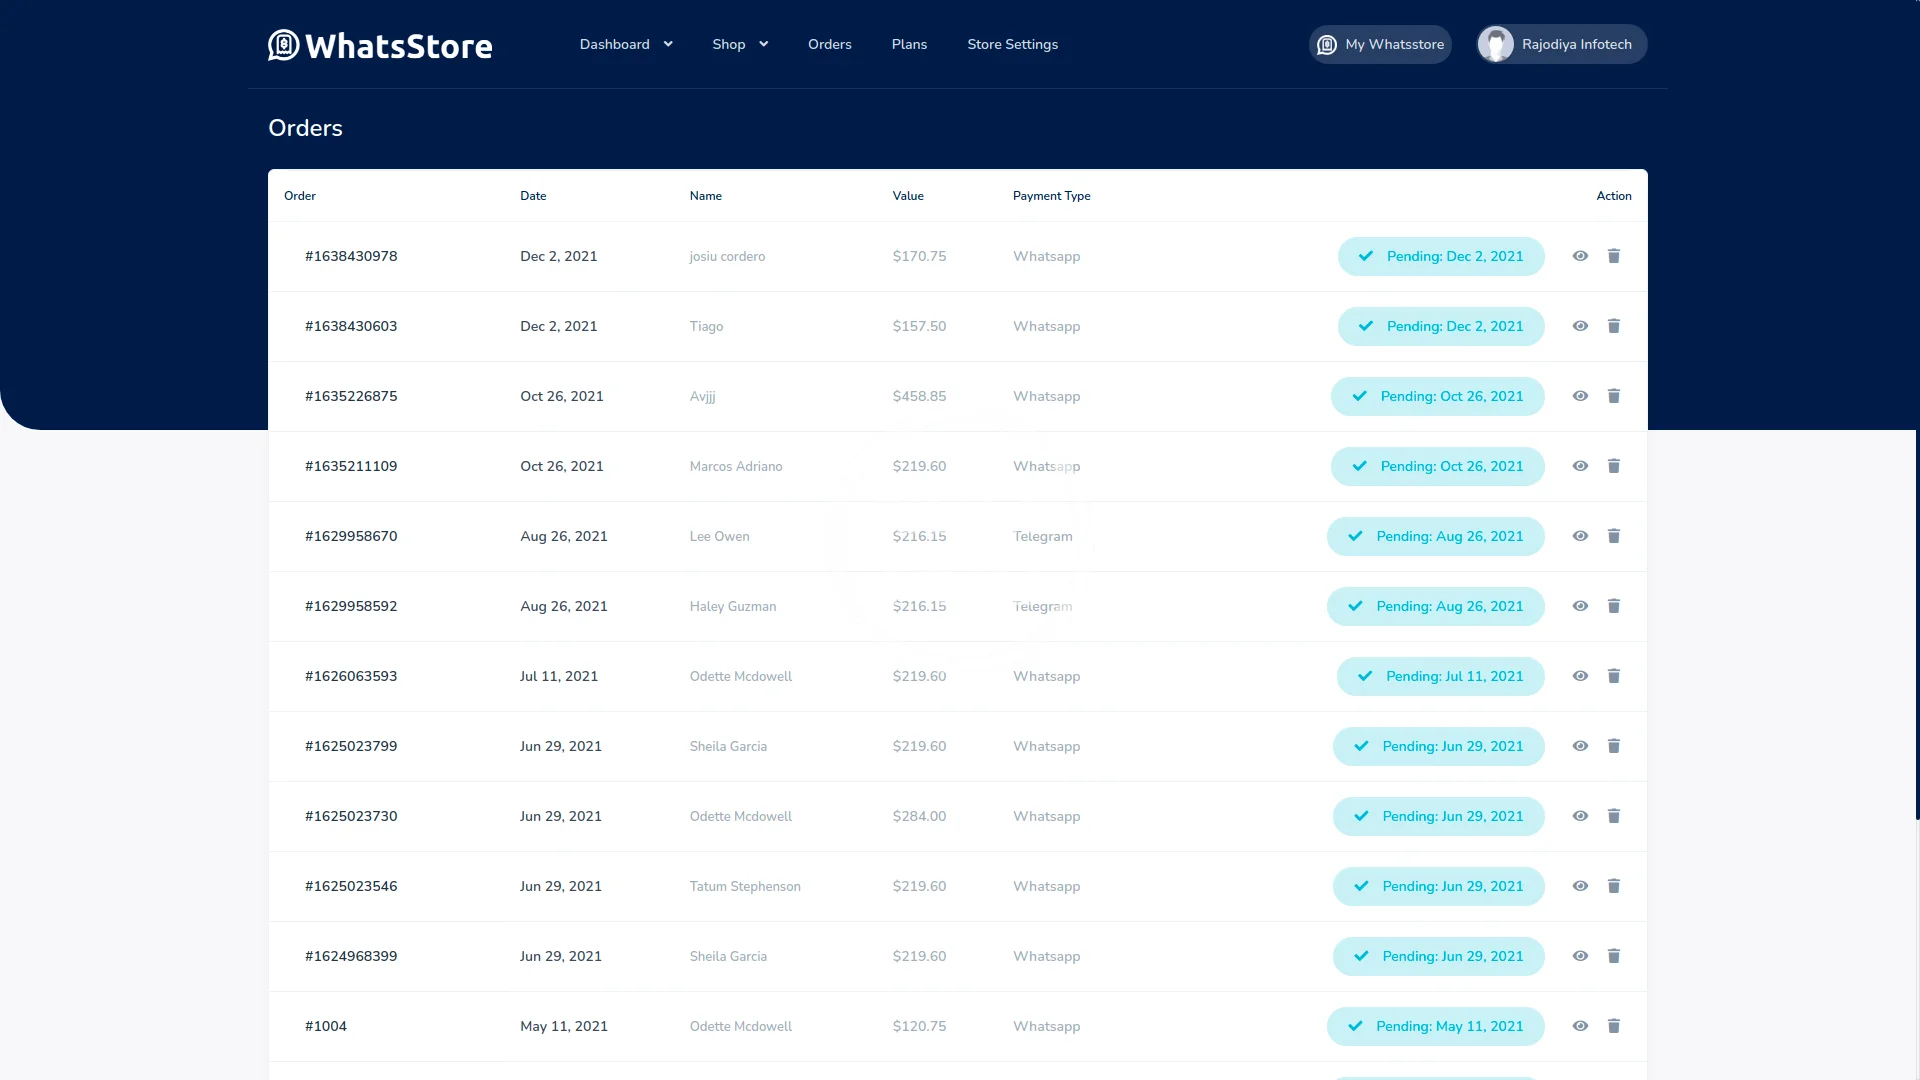
Task: Click Rajodiya Infotech profile avatar
Action: pyautogui.click(x=1496, y=44)
